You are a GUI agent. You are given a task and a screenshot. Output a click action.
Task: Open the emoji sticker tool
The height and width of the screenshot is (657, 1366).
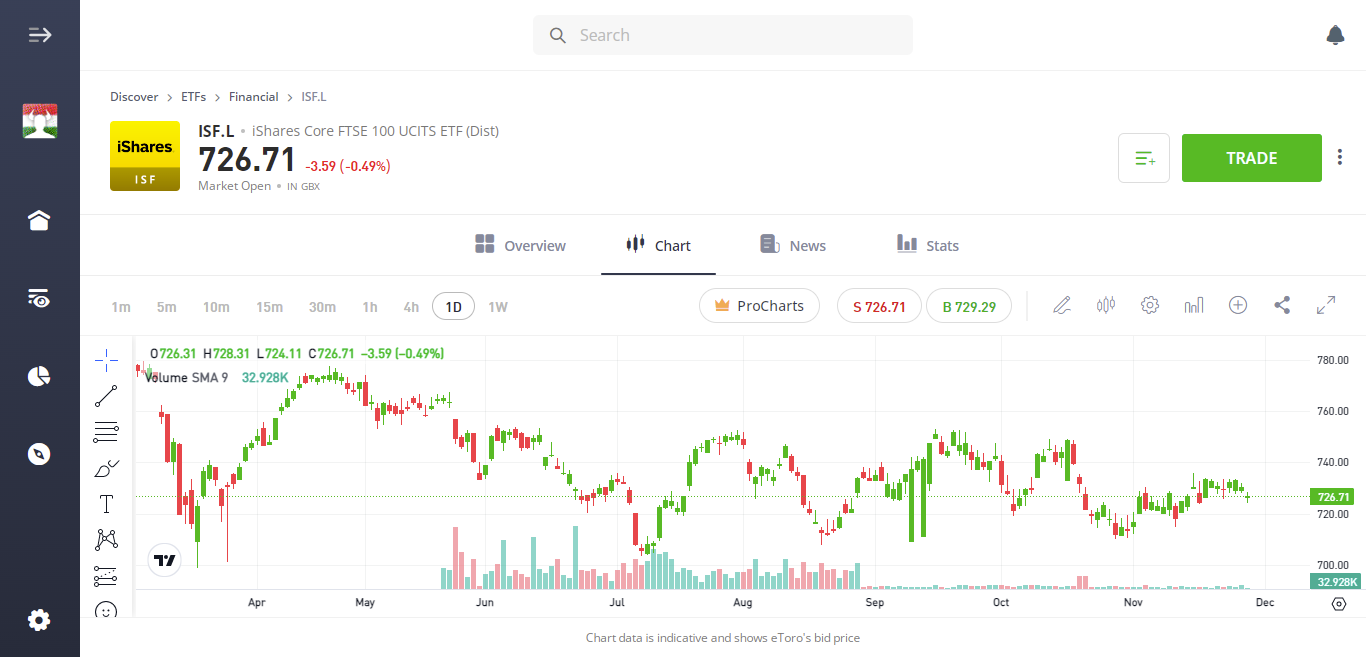click(x=106, y=611)
